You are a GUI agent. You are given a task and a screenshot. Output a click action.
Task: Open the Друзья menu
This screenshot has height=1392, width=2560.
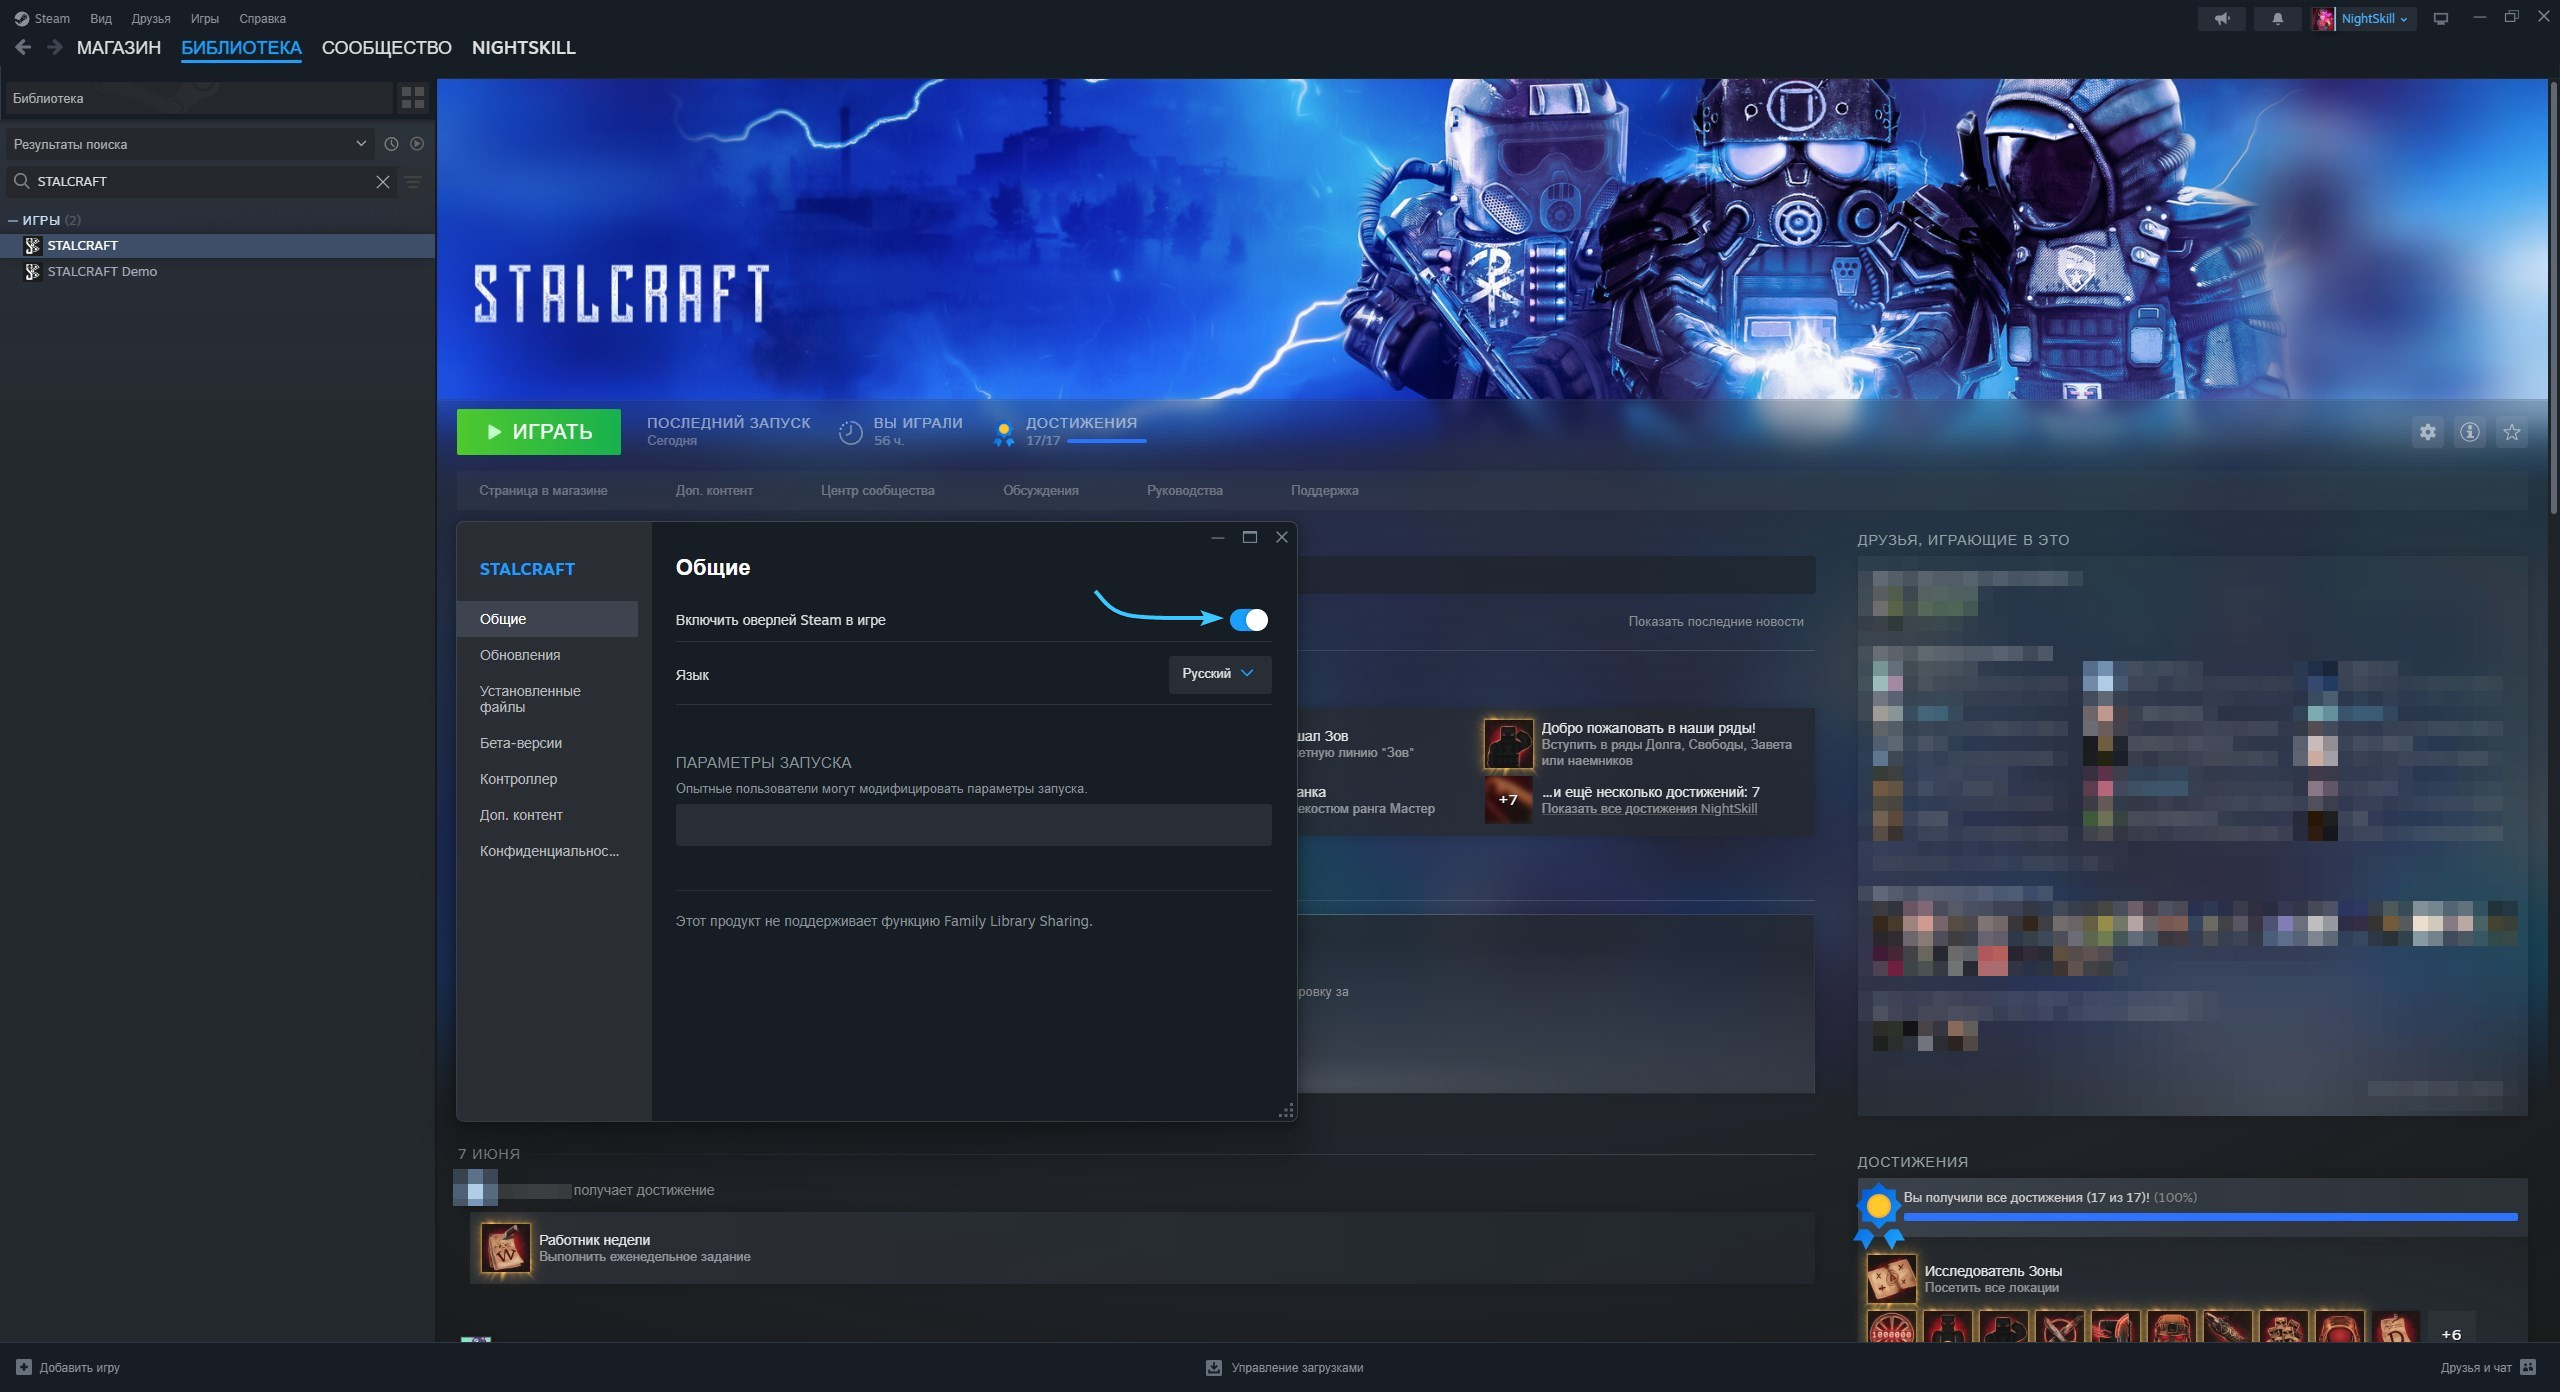150,18
